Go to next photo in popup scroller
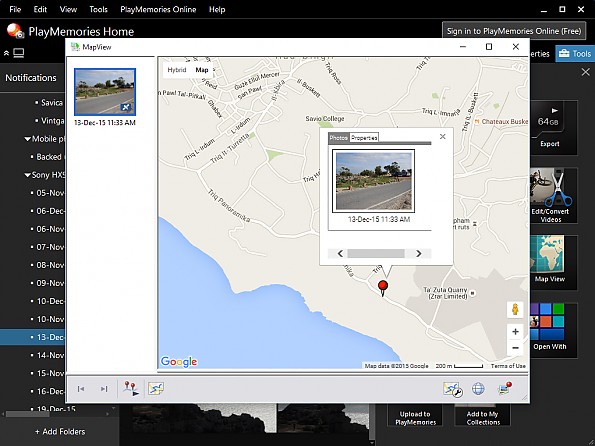Viewport: 595px width, 446px height. coord(419,254)
